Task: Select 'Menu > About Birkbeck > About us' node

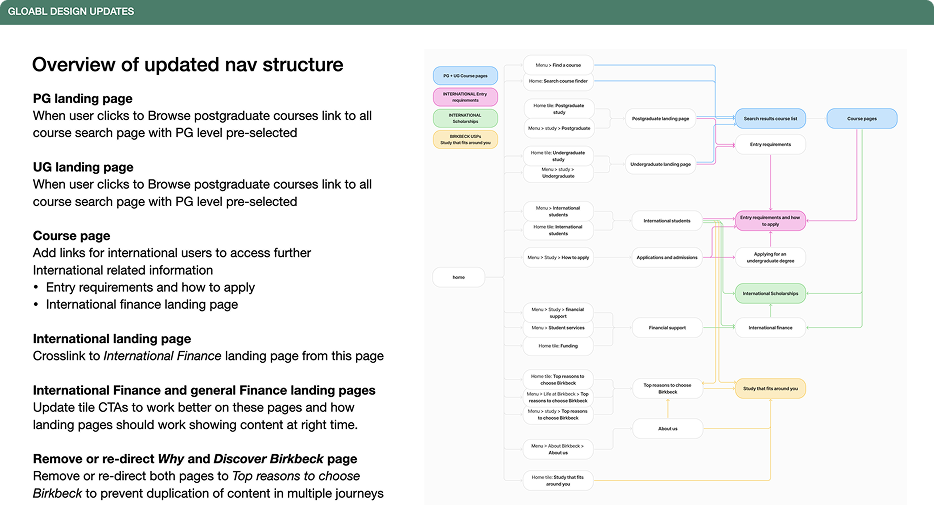Action: click(558, 450)
